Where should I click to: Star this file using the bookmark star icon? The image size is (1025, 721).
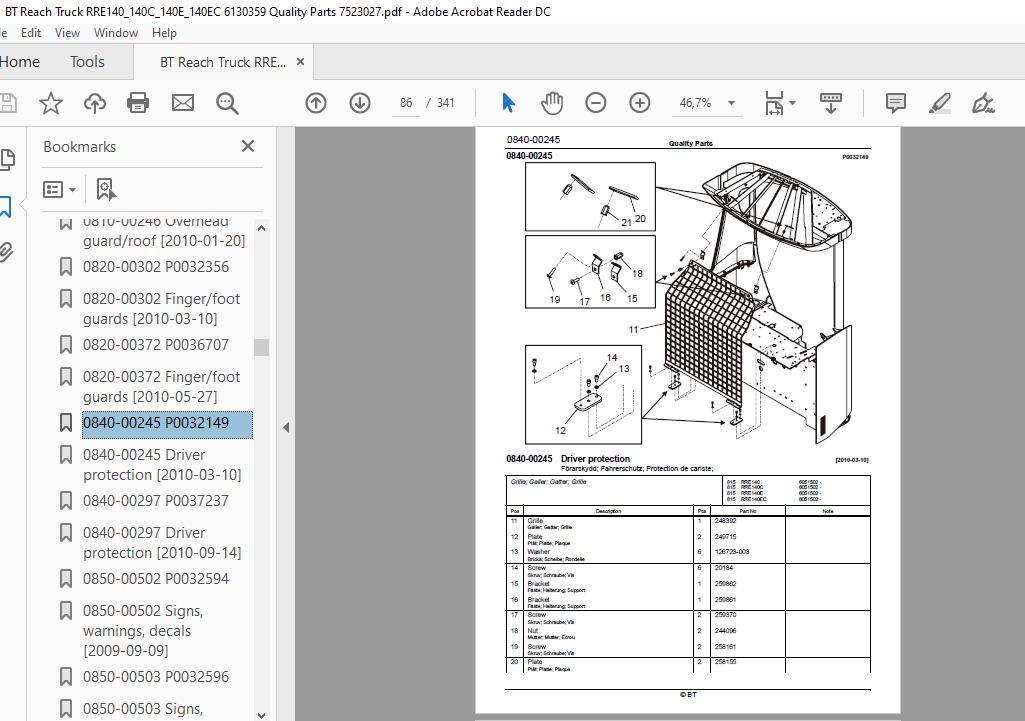point(50,103)
